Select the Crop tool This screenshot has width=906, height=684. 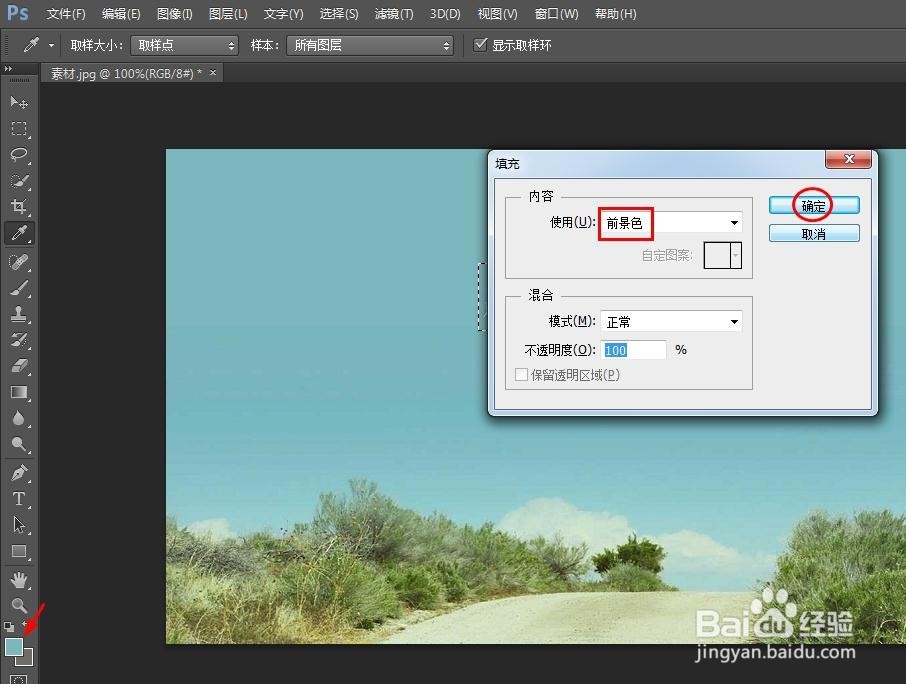tap(18, 206)
